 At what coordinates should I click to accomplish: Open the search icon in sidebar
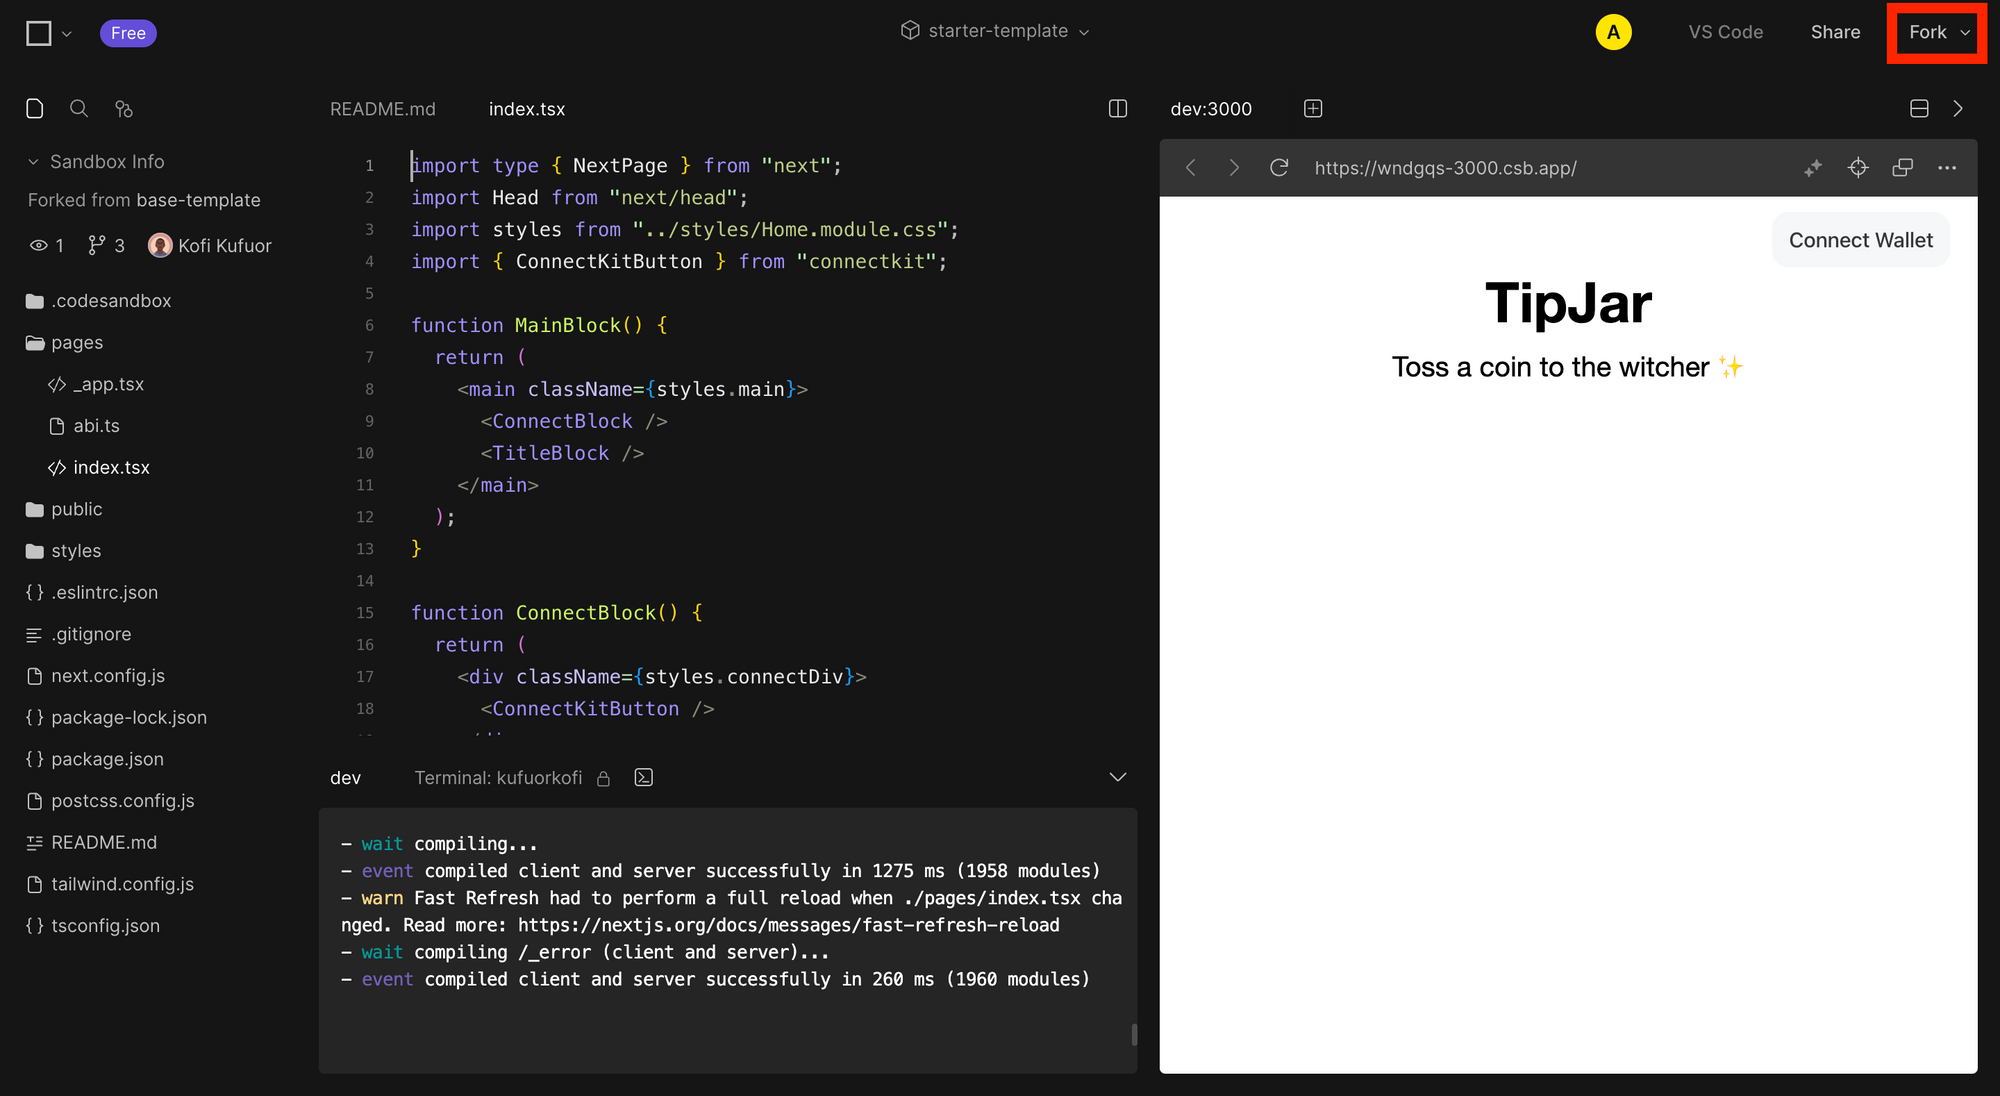coord(79,108)
